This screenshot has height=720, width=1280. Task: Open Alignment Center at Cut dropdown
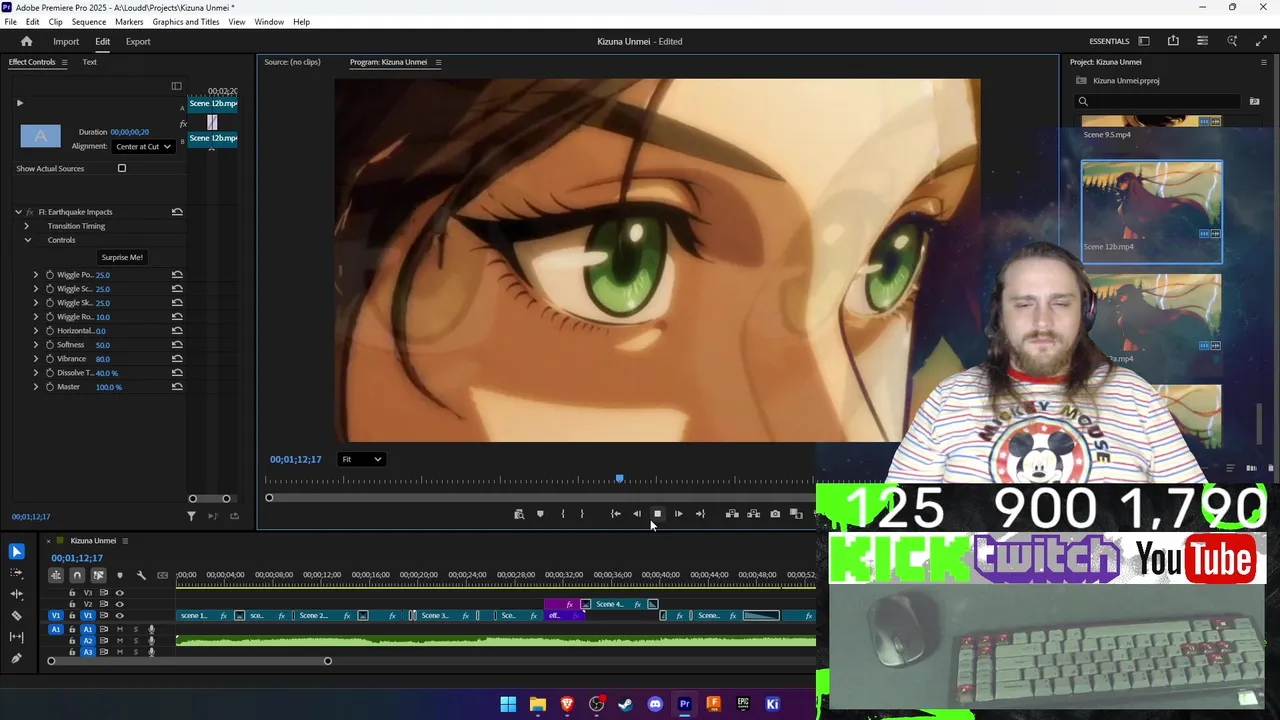click(144, 146)
